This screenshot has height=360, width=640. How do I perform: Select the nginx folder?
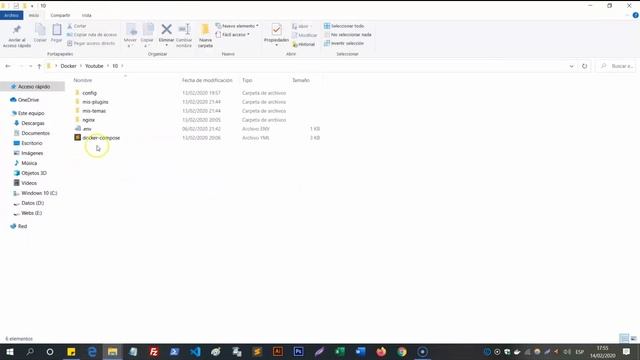click(89, 120)
